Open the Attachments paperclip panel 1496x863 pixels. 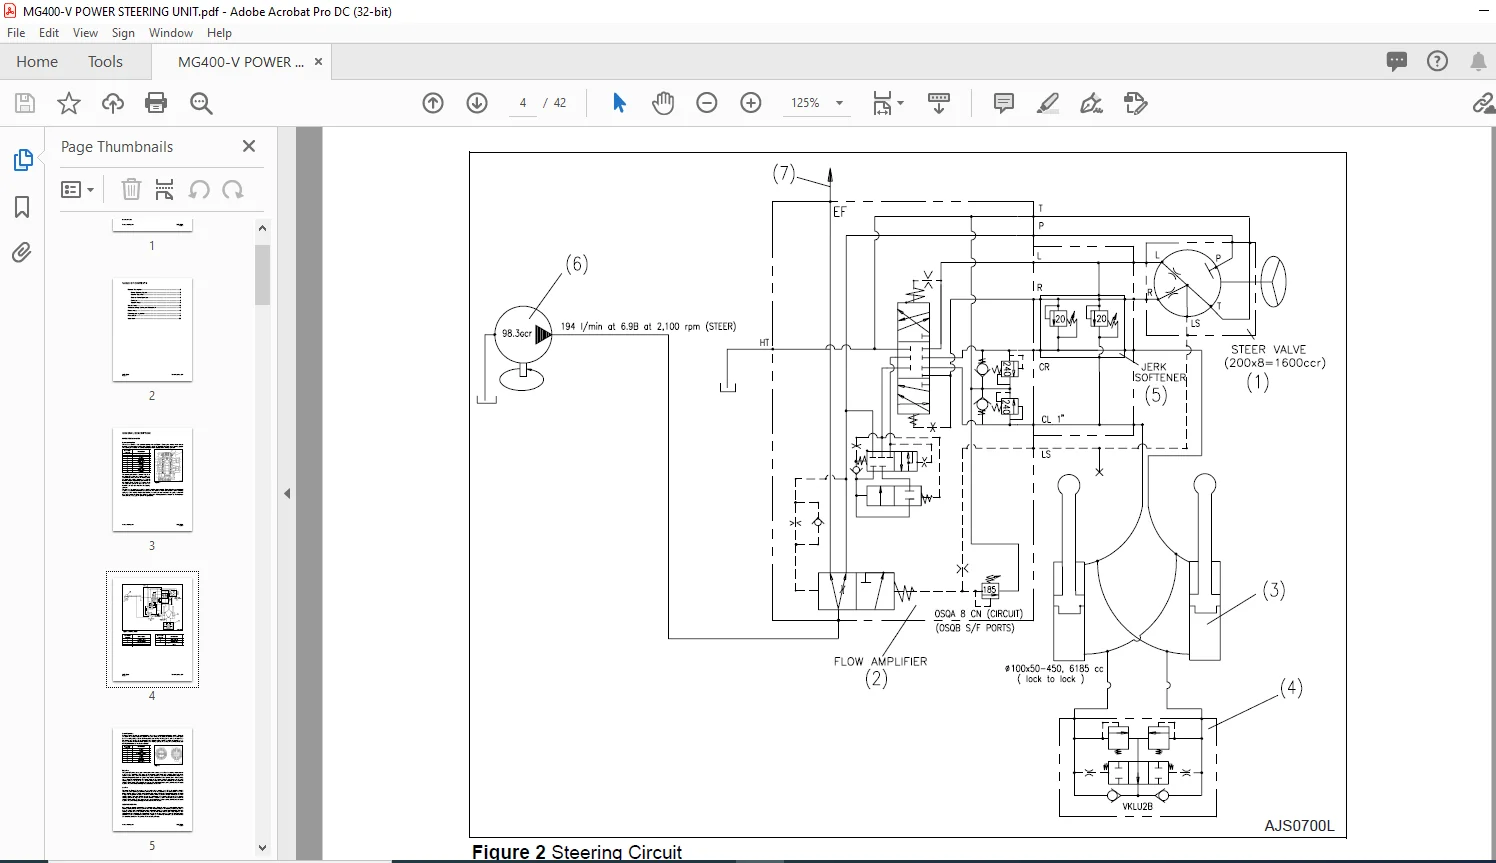(x=22, y=252)
